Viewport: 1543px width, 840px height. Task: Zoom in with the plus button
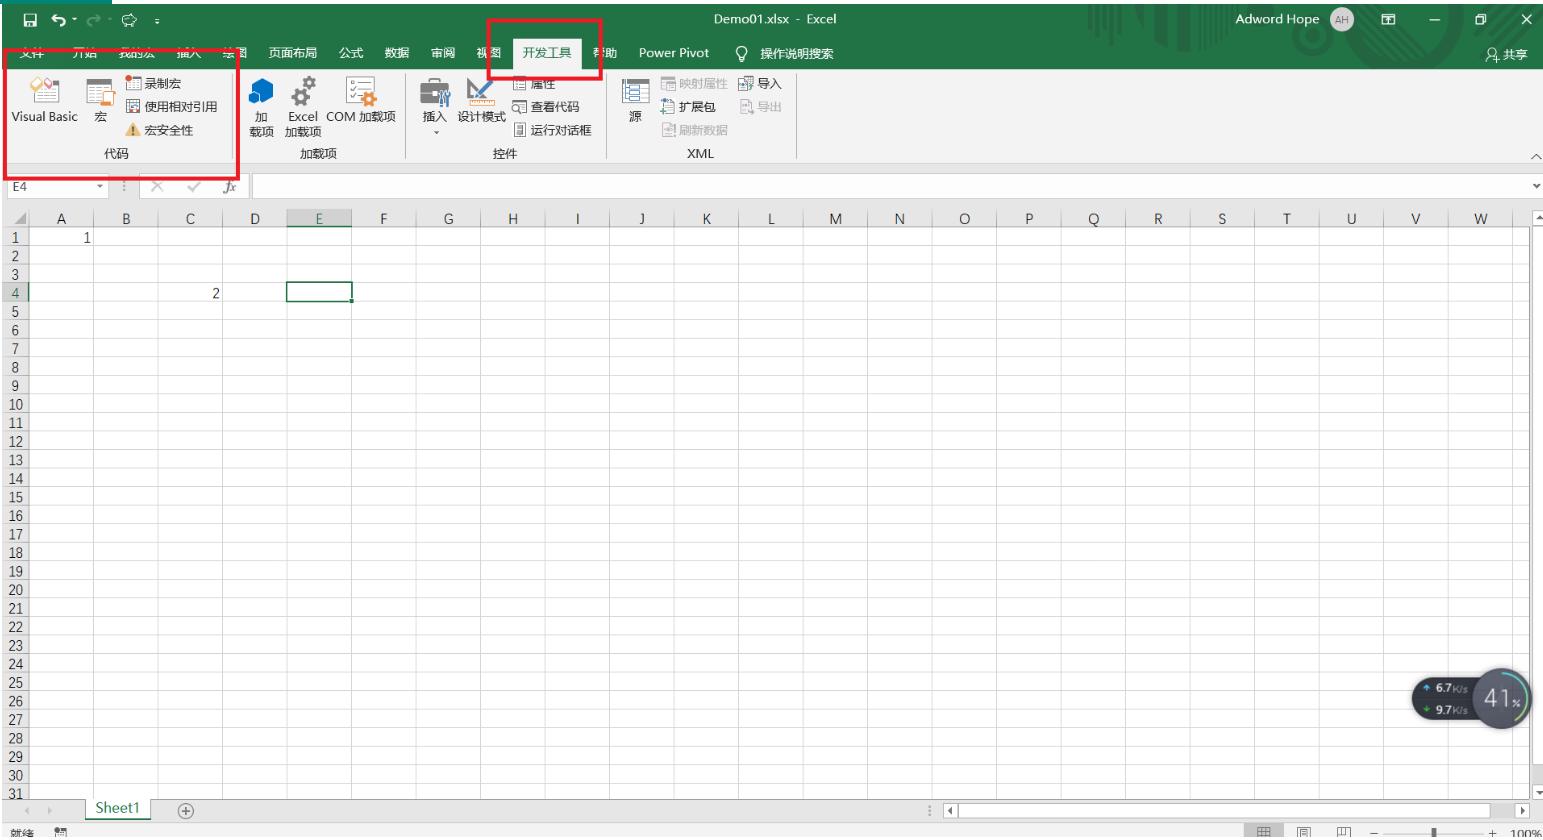click(x=1493, y=833)
